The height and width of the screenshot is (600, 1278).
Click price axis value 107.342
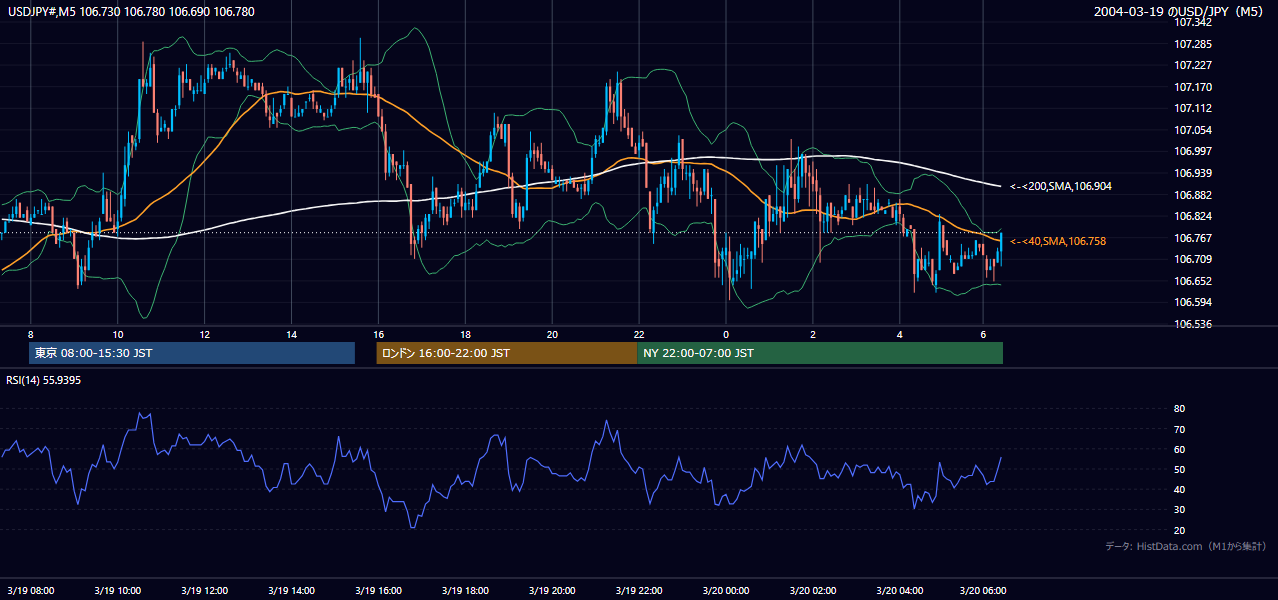(x=1193, y=22)
